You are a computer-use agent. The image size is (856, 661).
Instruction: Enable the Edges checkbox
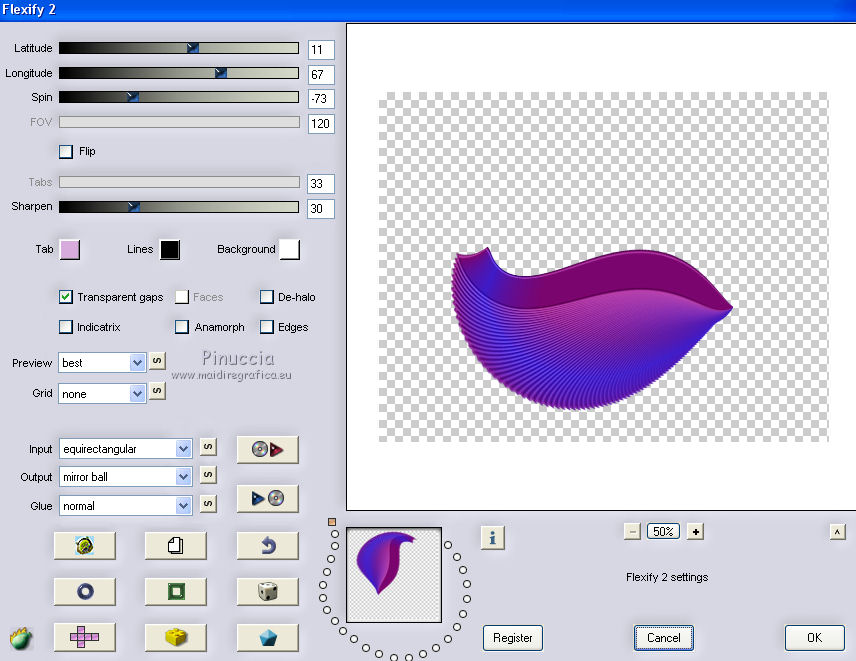(266, 327)
